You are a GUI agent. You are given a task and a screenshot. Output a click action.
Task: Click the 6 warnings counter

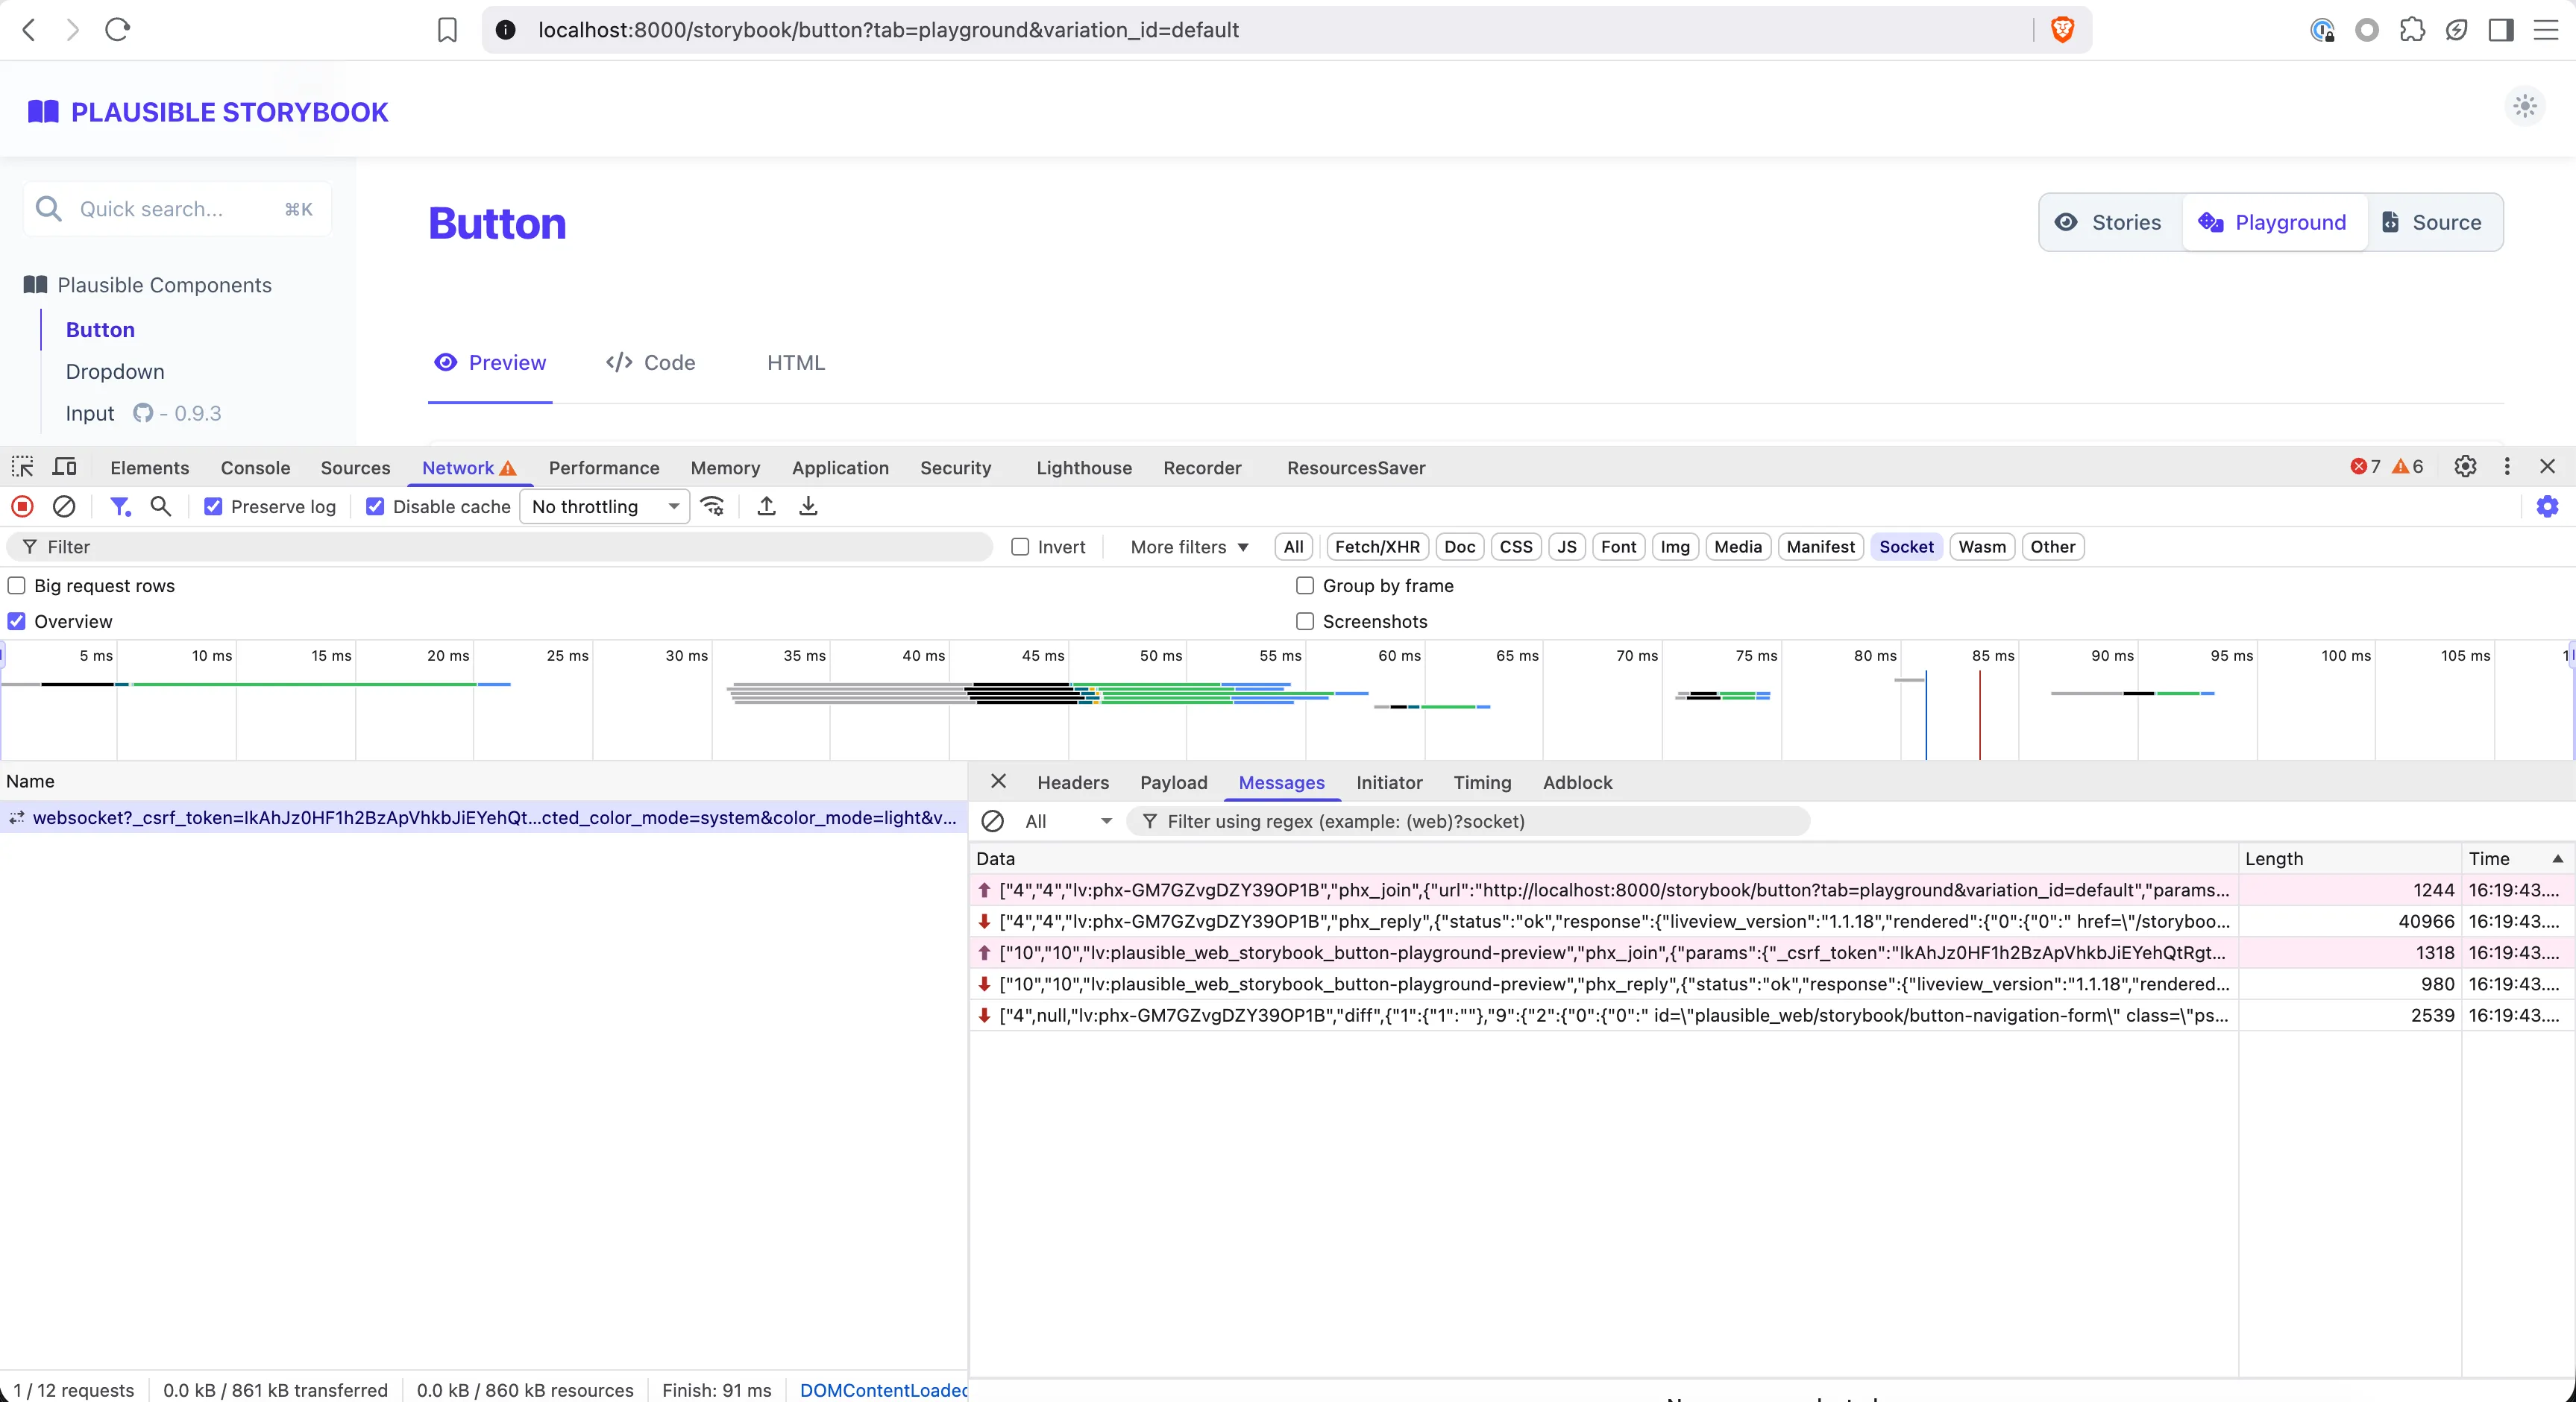click(x=2407, y=466)
